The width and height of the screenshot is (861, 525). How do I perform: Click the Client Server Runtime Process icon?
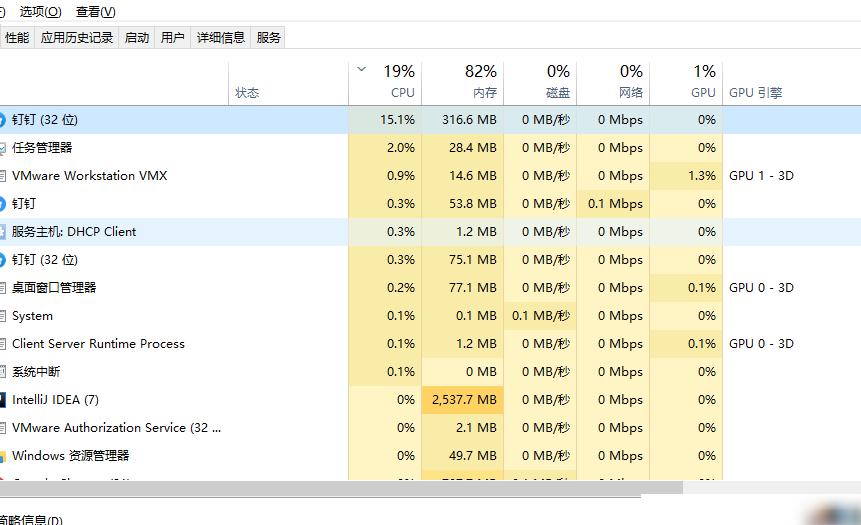[x=2, y=344]
